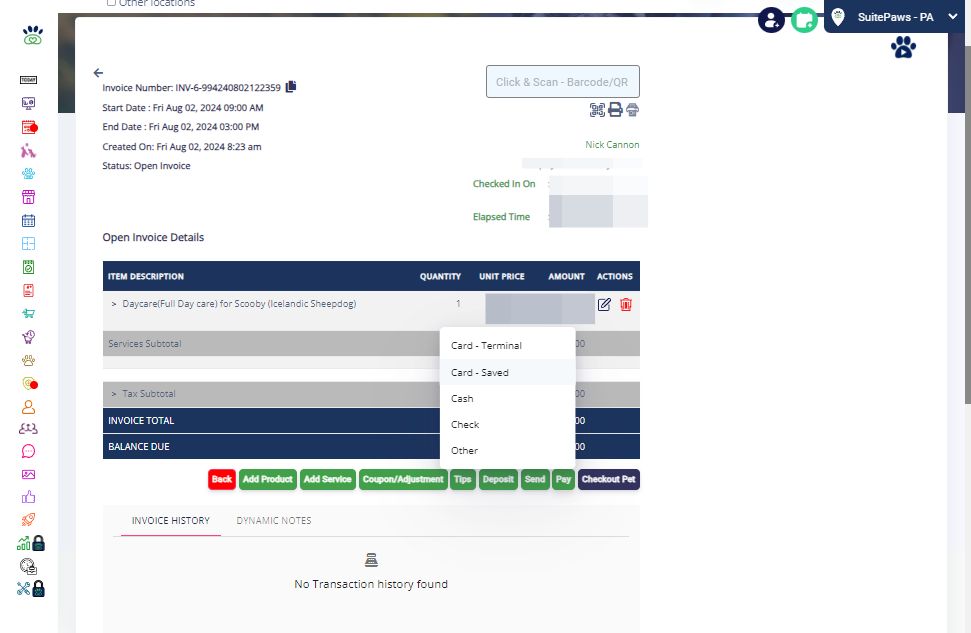This screenshot has width=971, height=633.
Task: Click the receipt printer icon beside printer
Action: (632, 110)
